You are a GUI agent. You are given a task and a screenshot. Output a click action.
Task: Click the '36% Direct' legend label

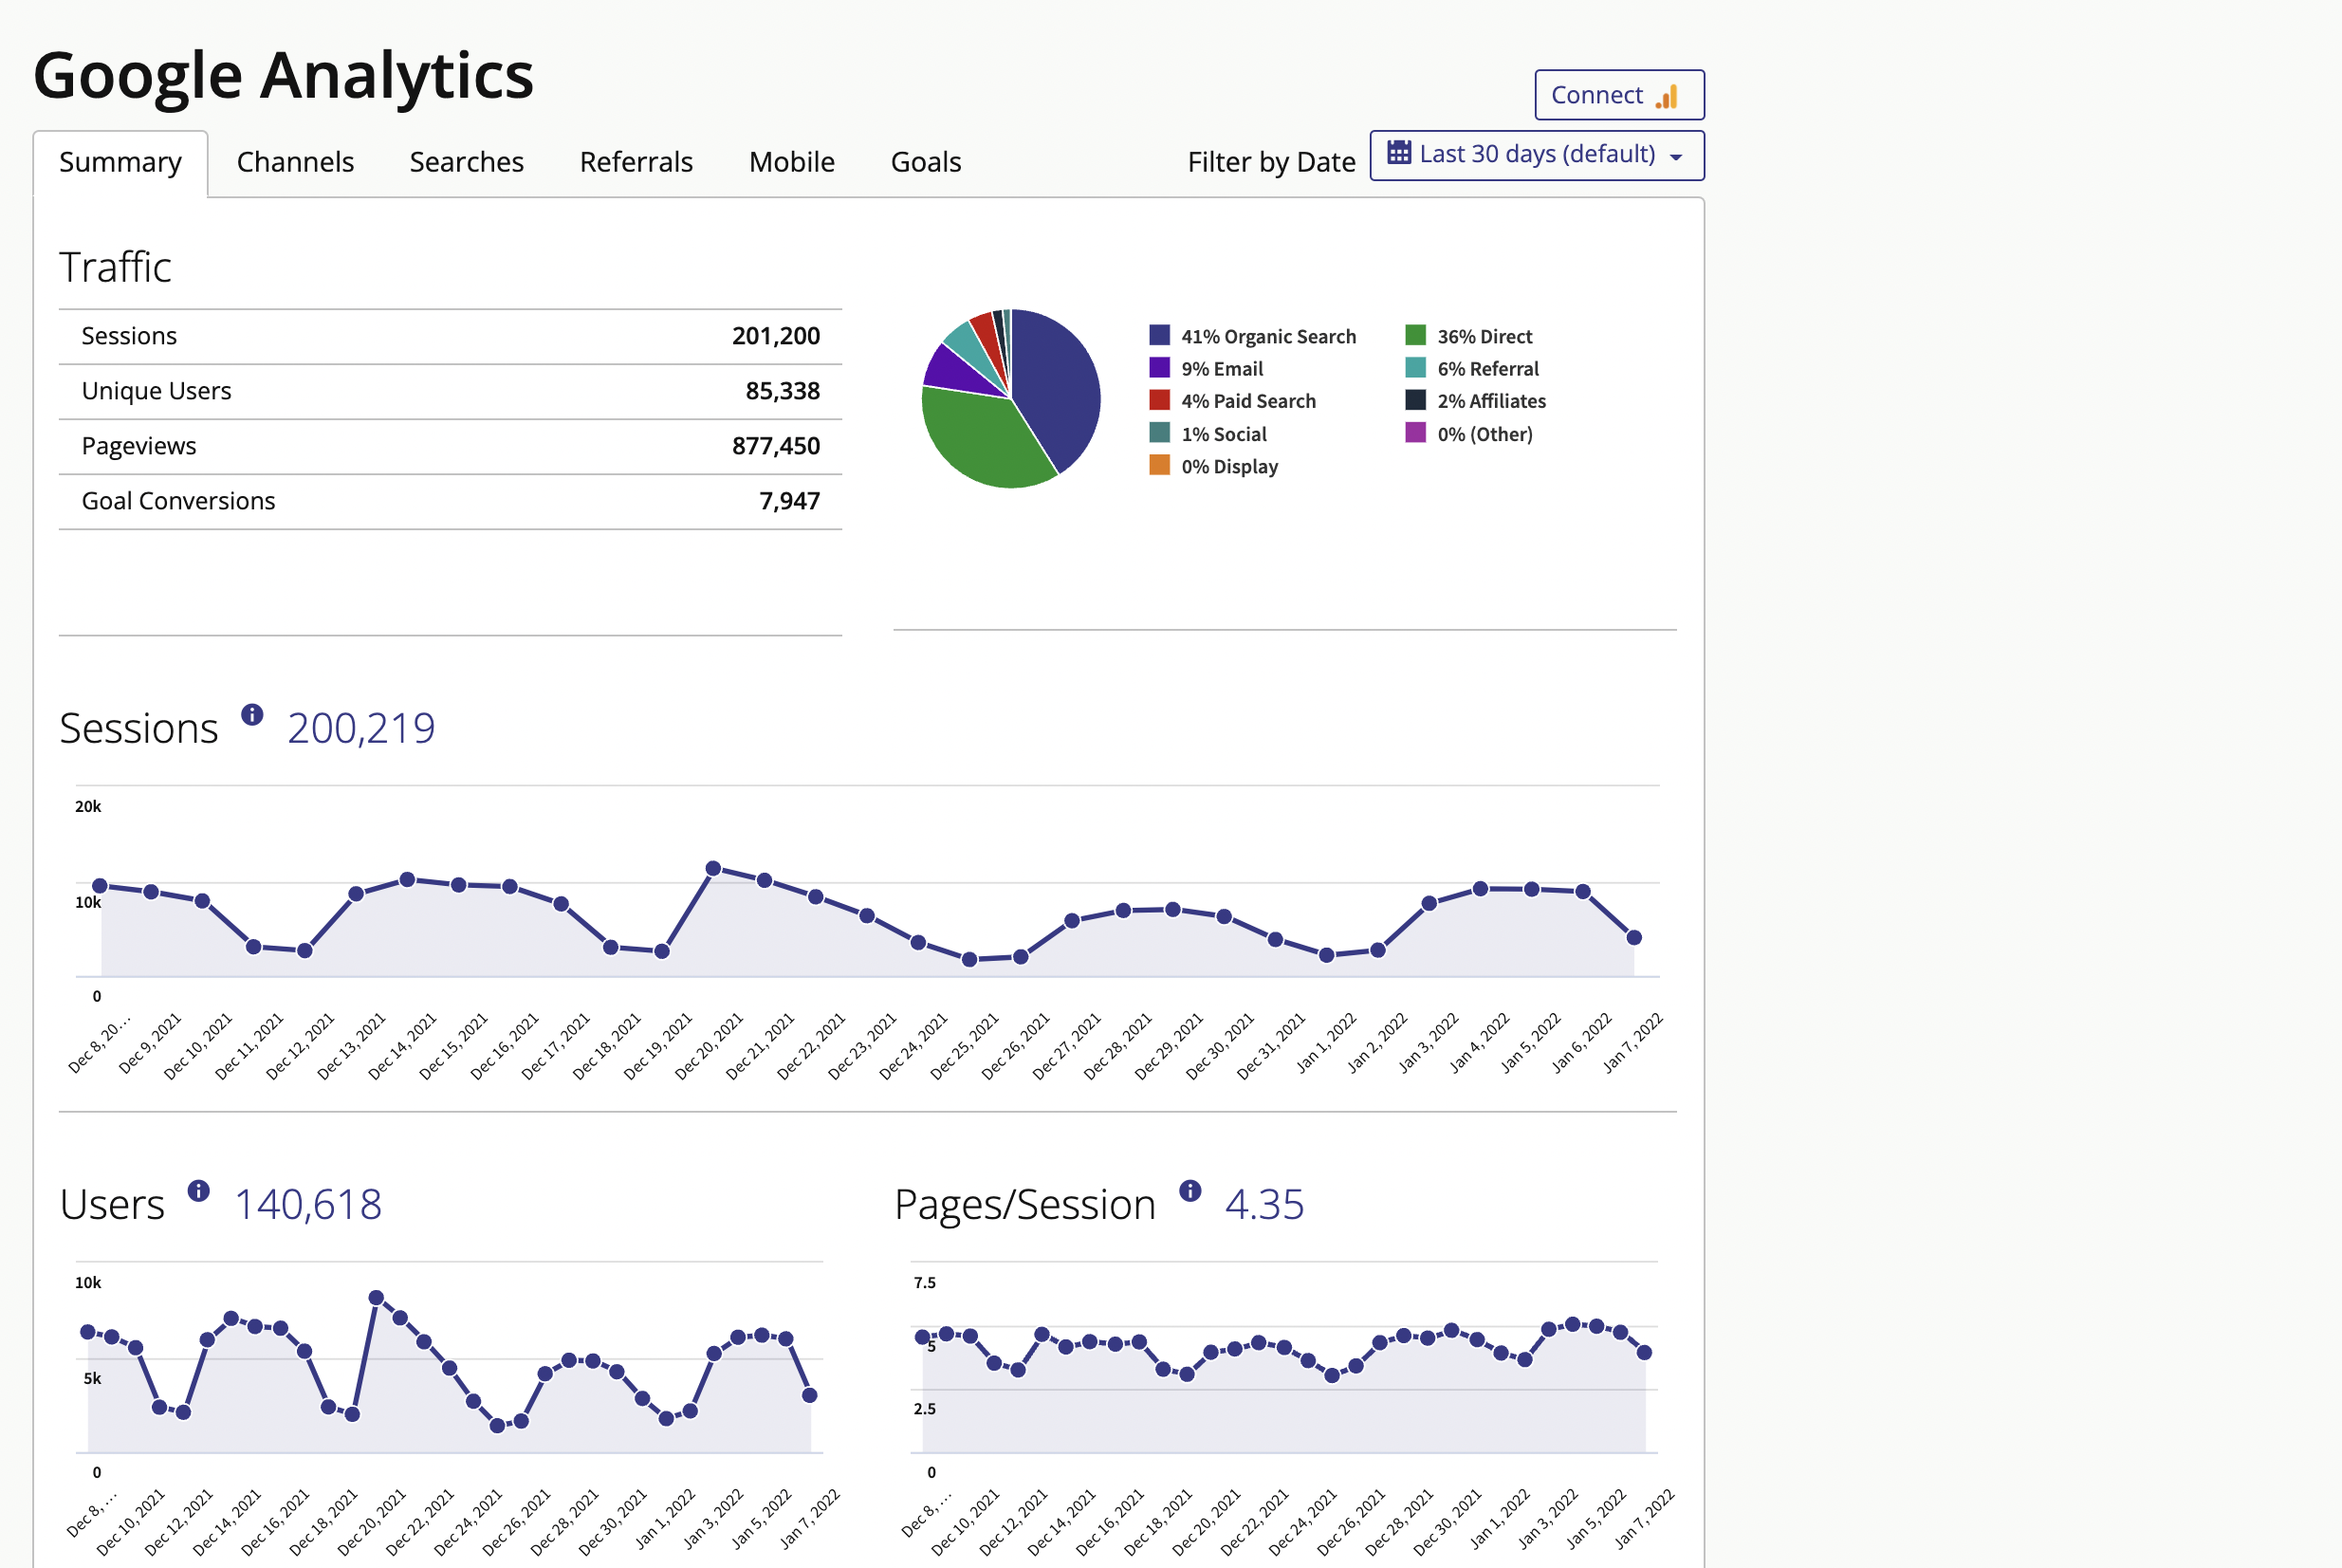1485,337
